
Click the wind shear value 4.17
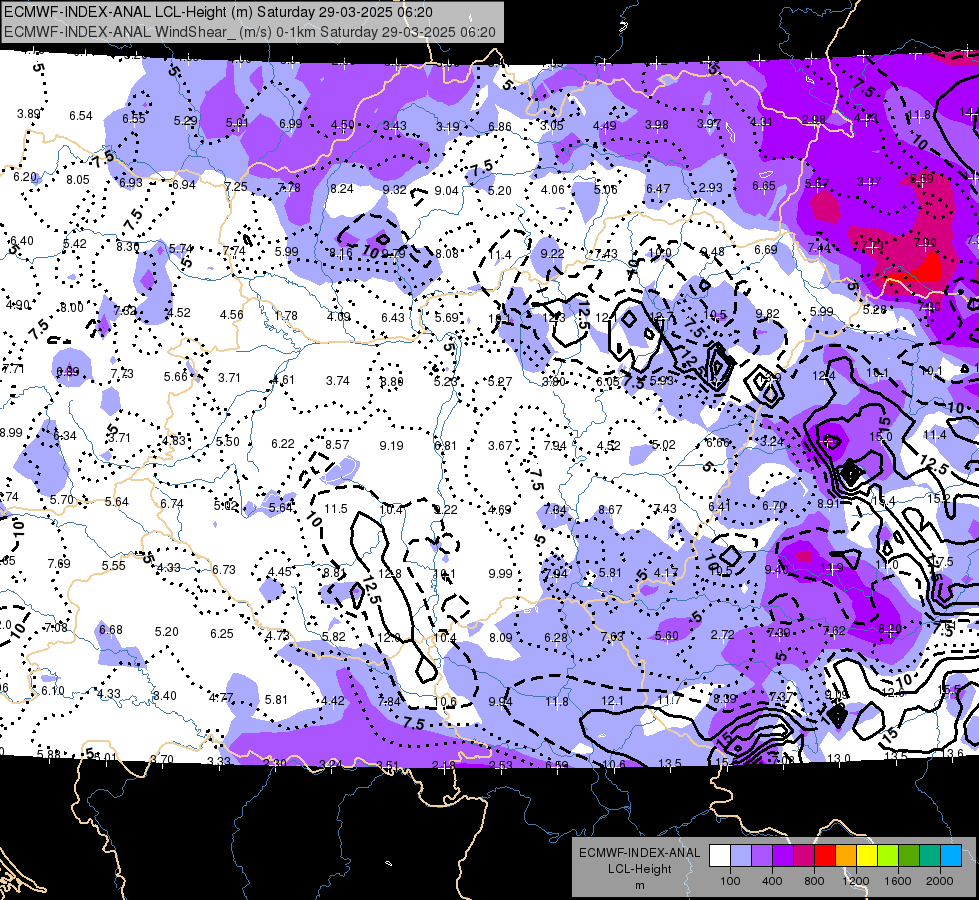click(x=666, y=572)
